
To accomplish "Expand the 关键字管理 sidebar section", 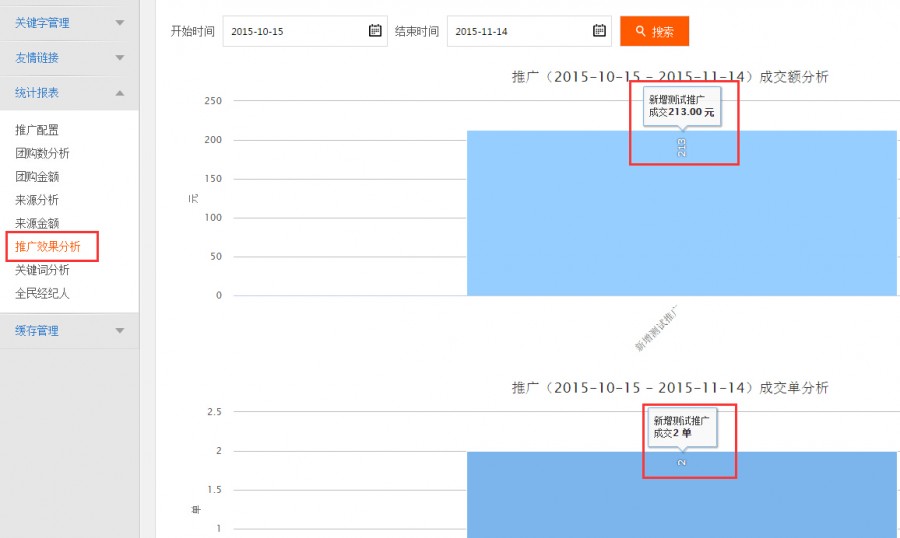I will [x=69, y=23].
